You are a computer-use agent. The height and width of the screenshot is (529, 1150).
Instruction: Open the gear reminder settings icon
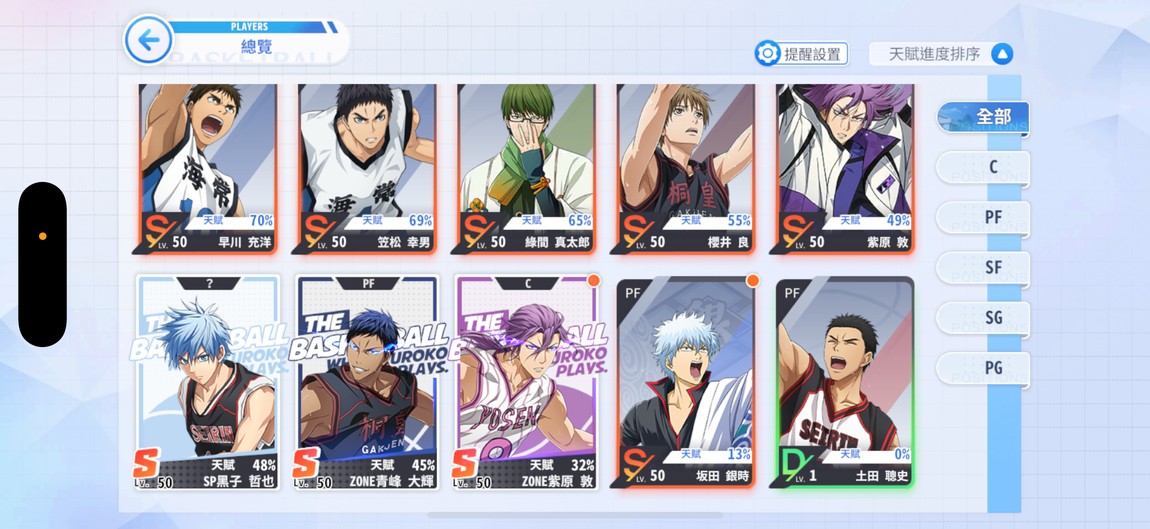click(768, 54)
